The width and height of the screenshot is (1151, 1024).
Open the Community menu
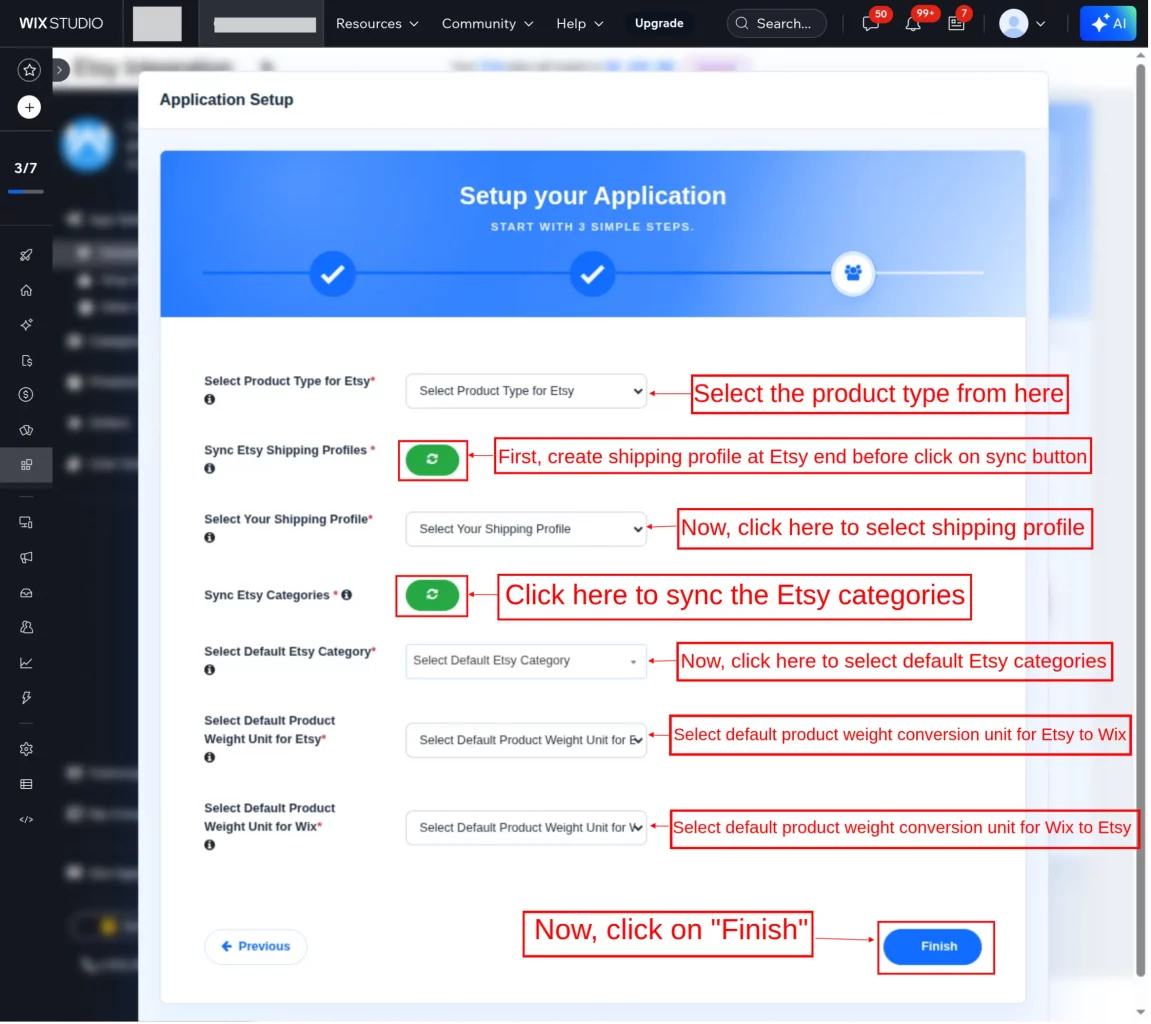click(487, 23)
